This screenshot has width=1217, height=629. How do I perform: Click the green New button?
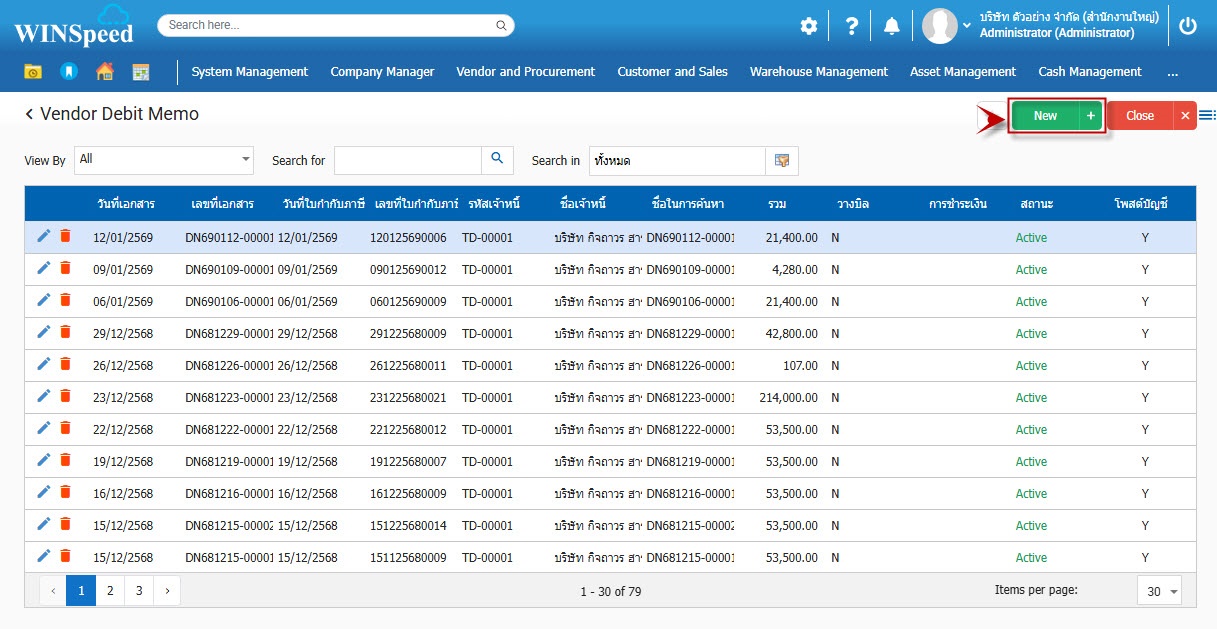[x=1045, y=116]
